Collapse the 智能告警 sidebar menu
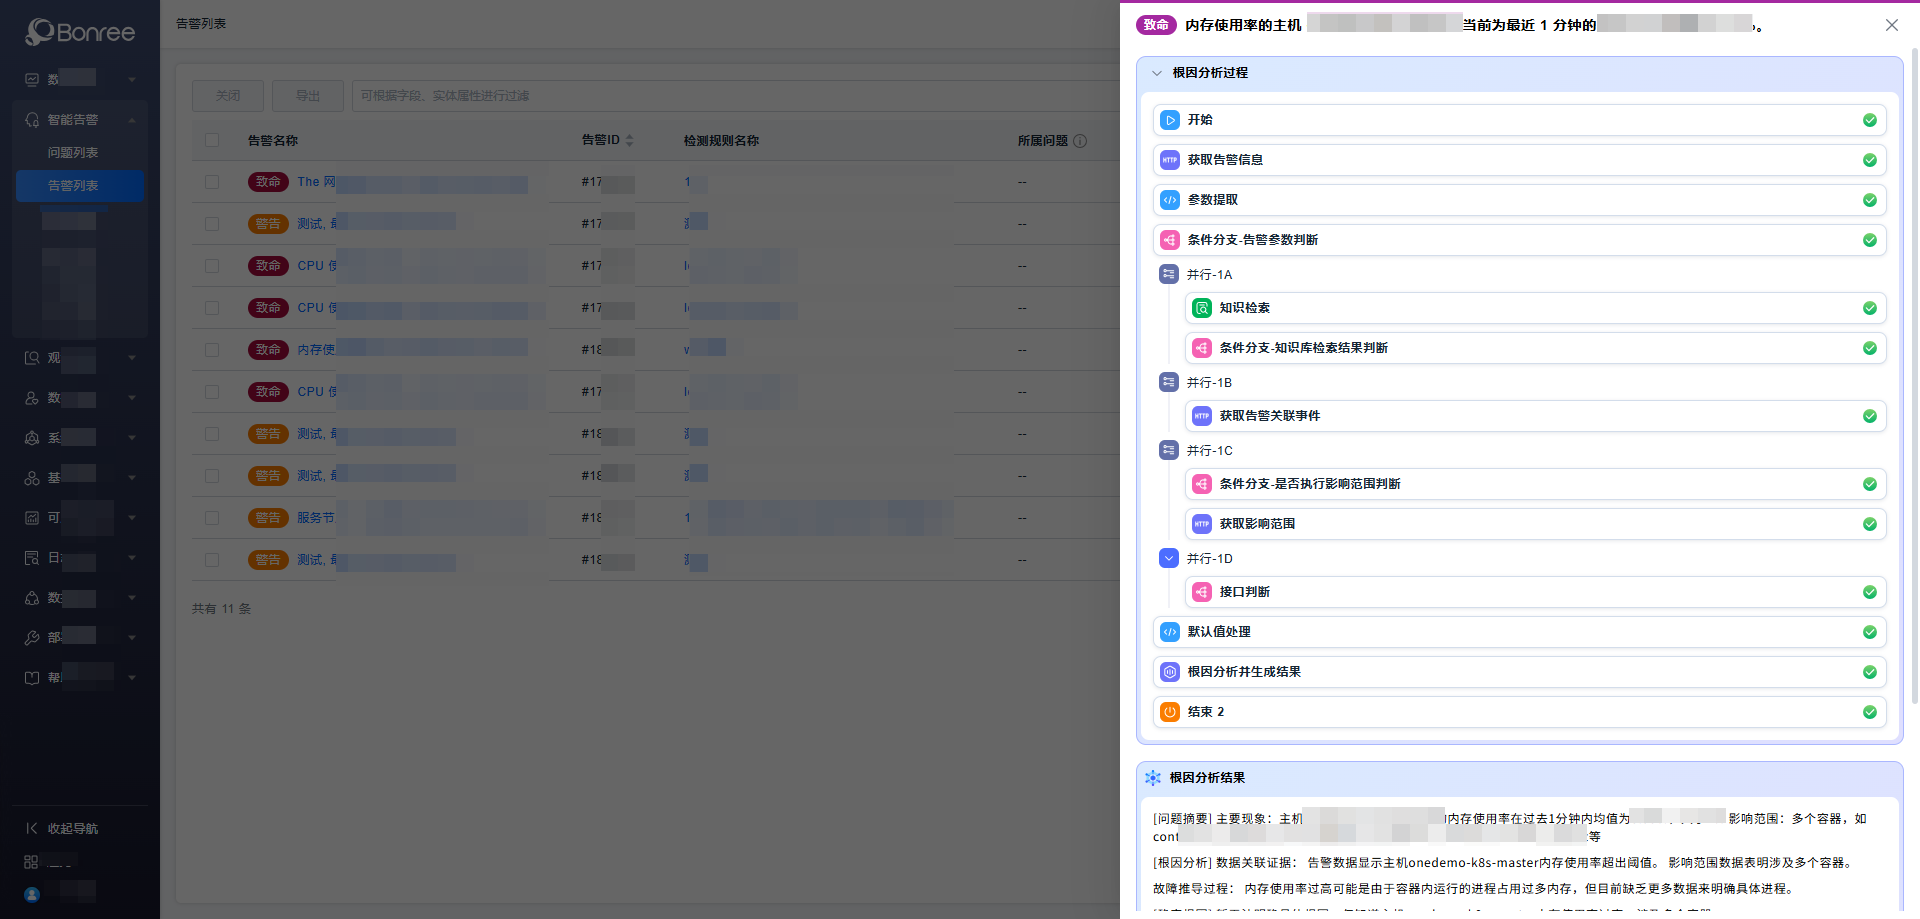The height and width of the screenshot is (919, 1920). pos(131,120)
